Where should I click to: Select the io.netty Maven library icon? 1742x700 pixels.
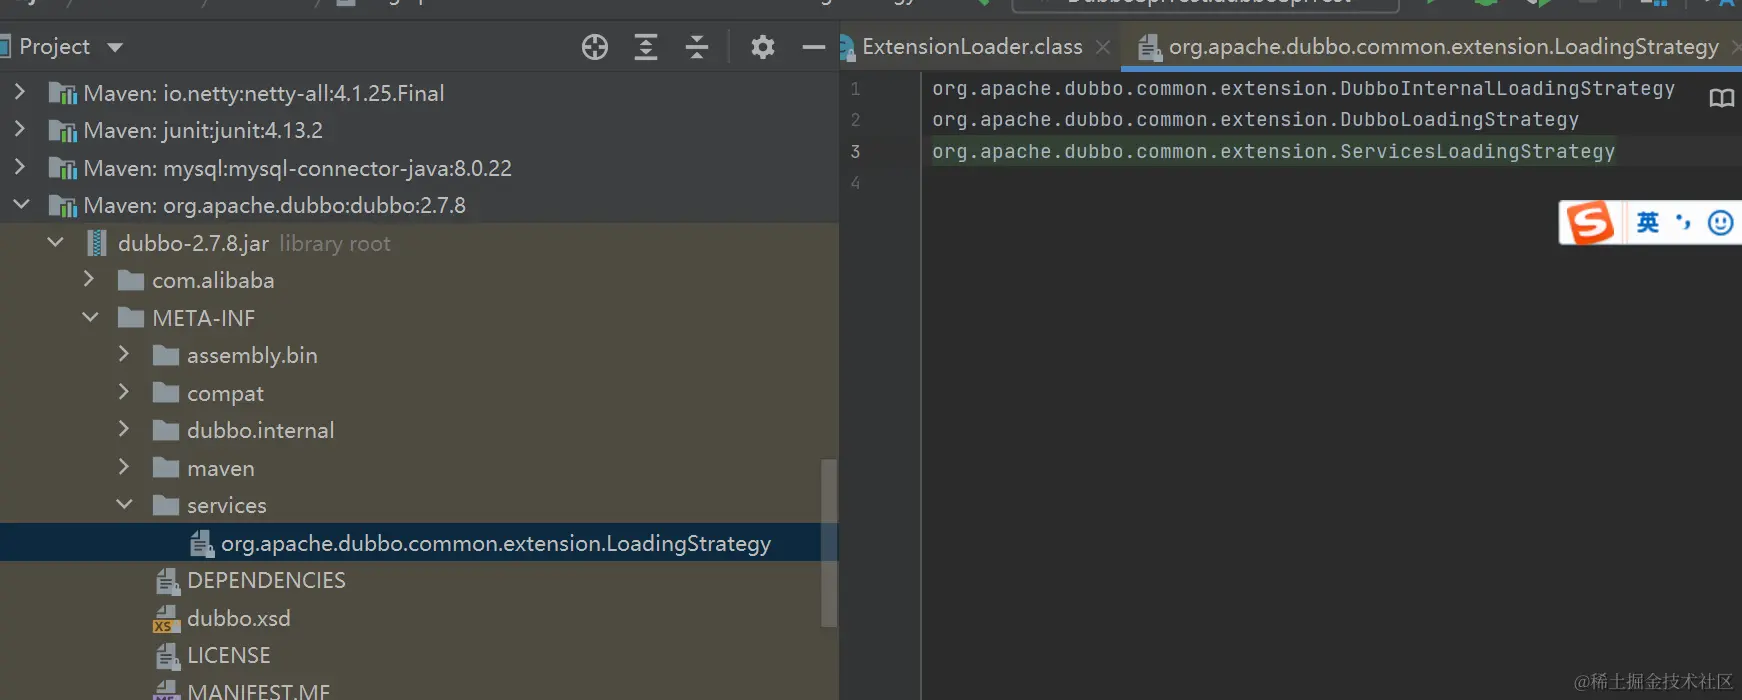[x=63, y=93]
